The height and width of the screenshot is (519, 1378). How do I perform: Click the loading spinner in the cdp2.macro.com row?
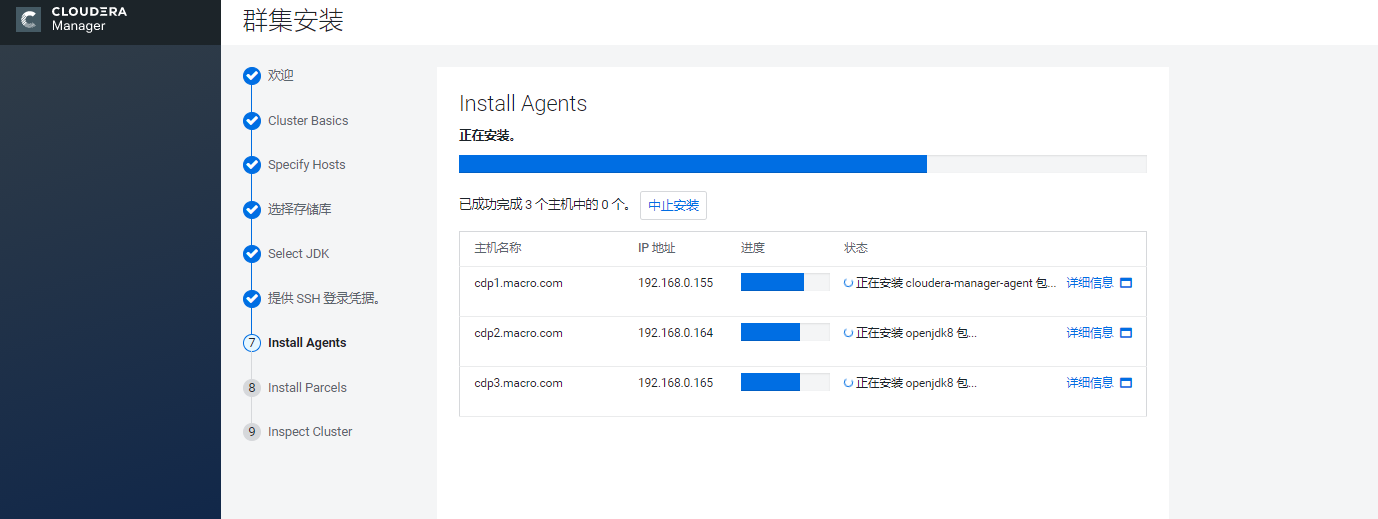pos(849,333)
